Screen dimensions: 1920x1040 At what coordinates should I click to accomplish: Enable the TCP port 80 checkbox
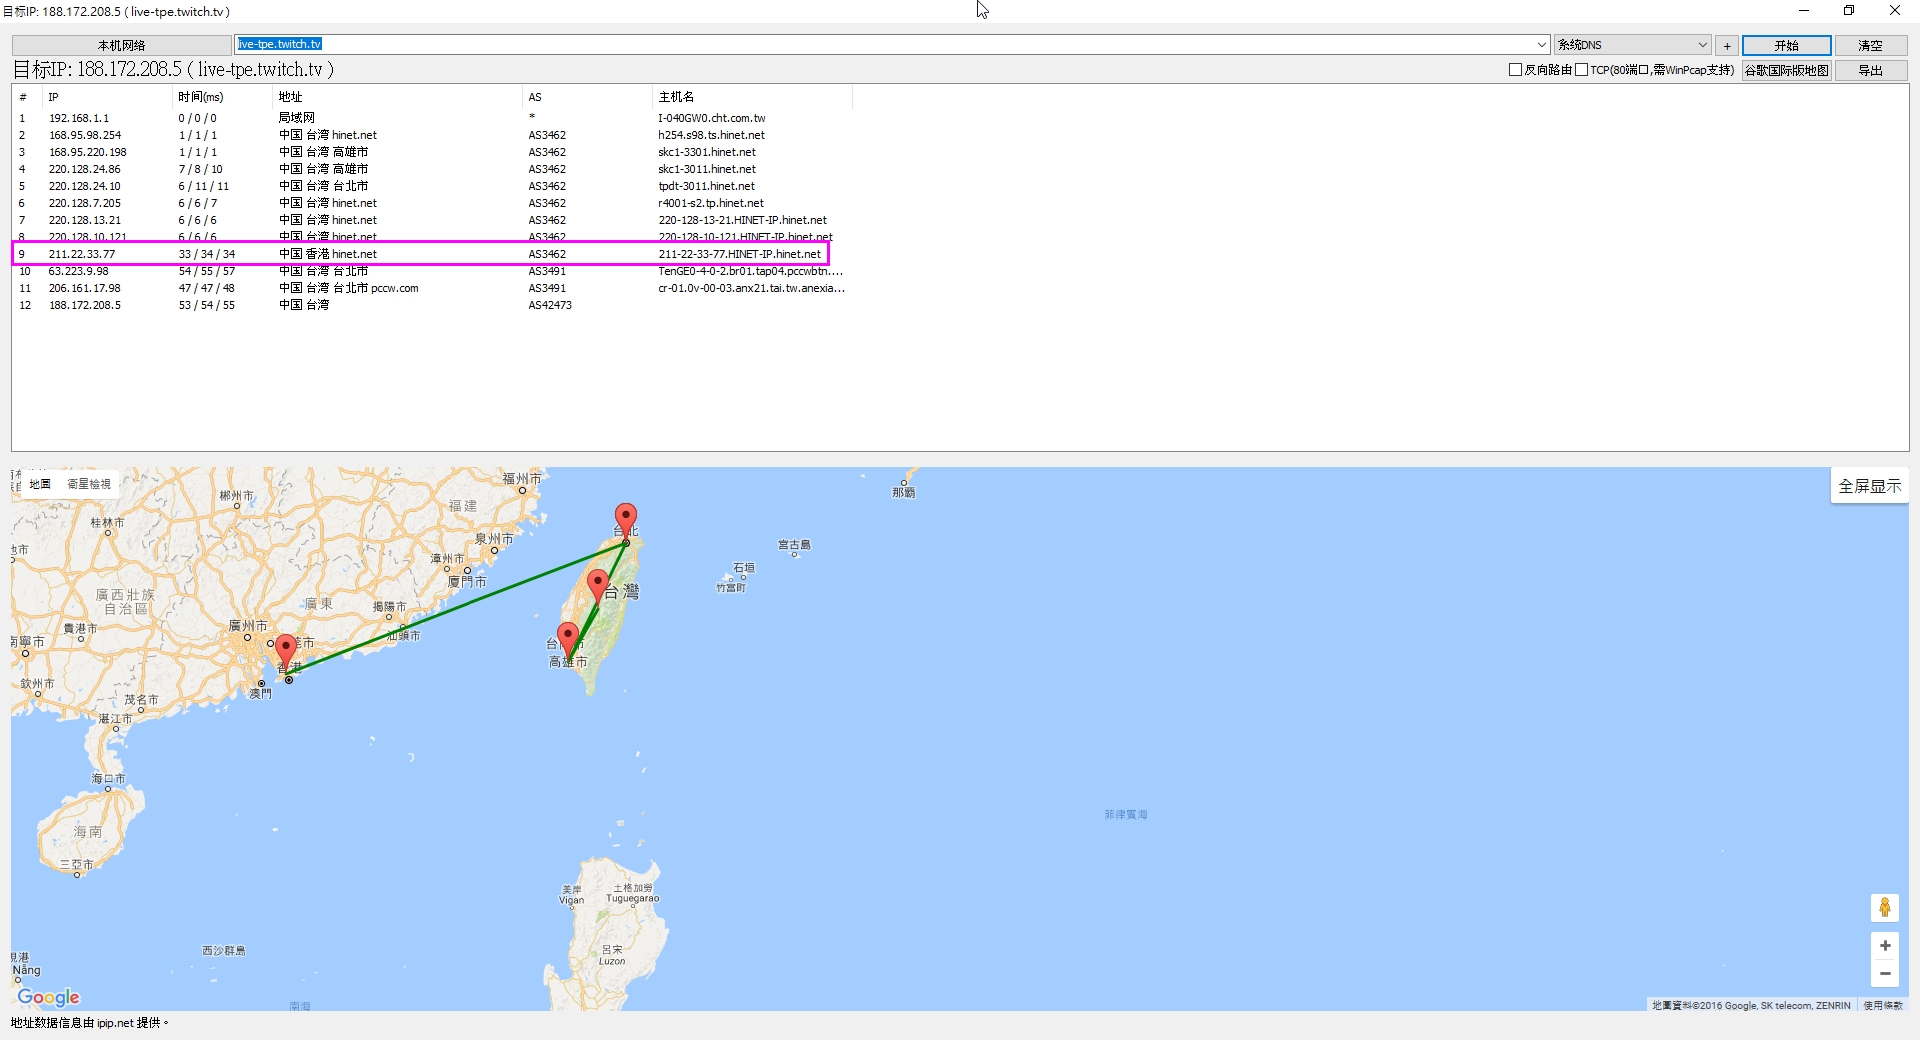[x=1581, y=70]
